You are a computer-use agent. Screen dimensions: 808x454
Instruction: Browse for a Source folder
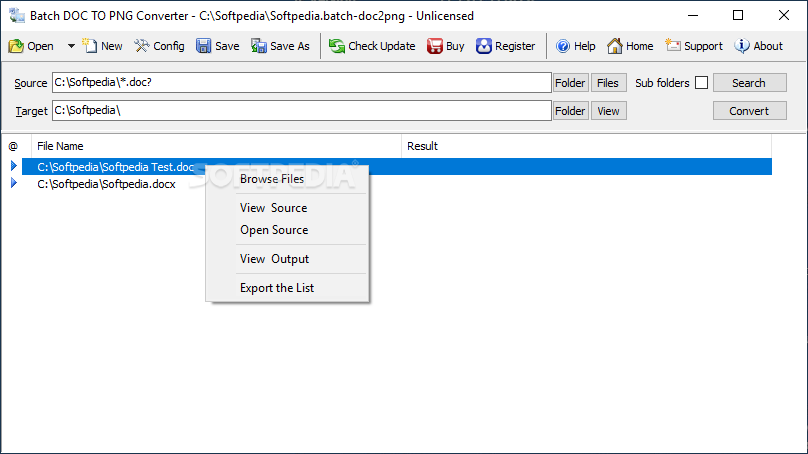coord(570,83)
